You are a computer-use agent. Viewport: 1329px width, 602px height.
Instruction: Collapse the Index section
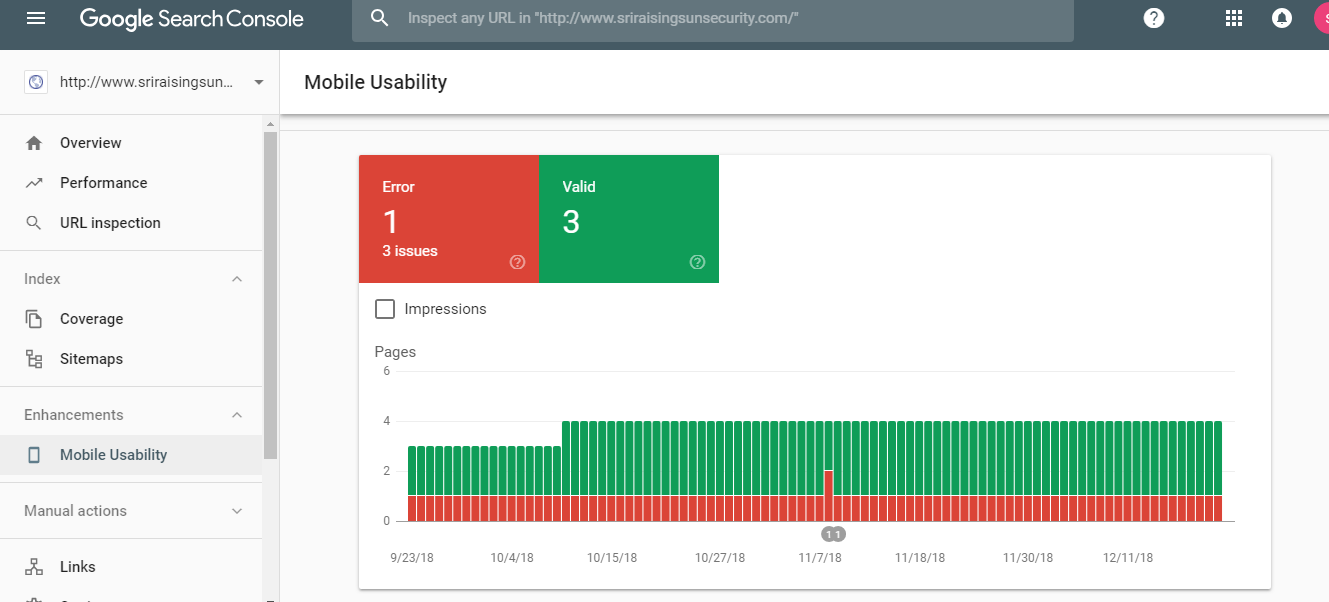click(x=237, y=278)
